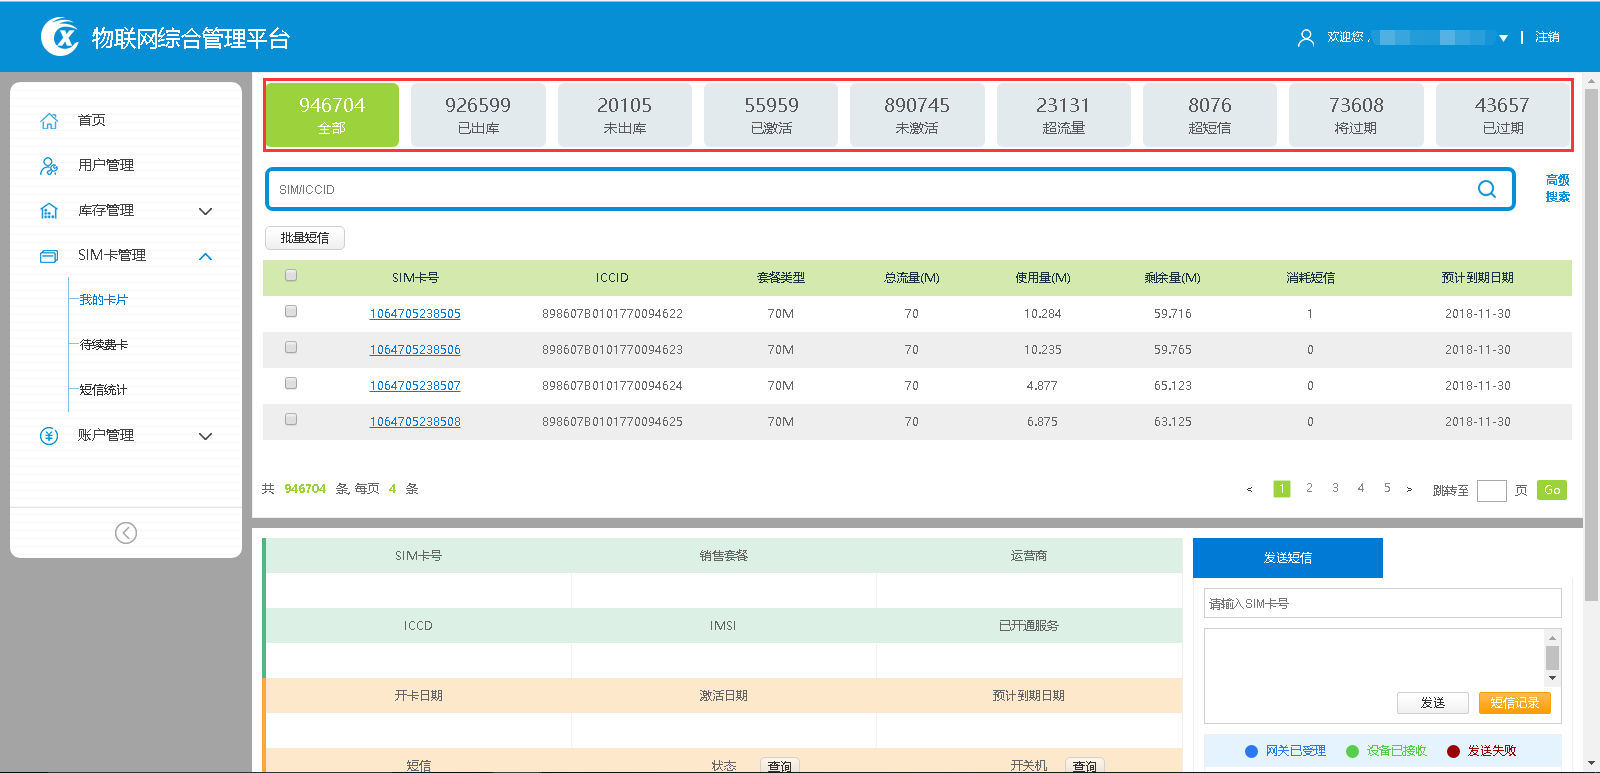1600x773 pixels.
Task: Click the user management icon in sidebar
Action: pyautogui.click(x=49, y=166)
